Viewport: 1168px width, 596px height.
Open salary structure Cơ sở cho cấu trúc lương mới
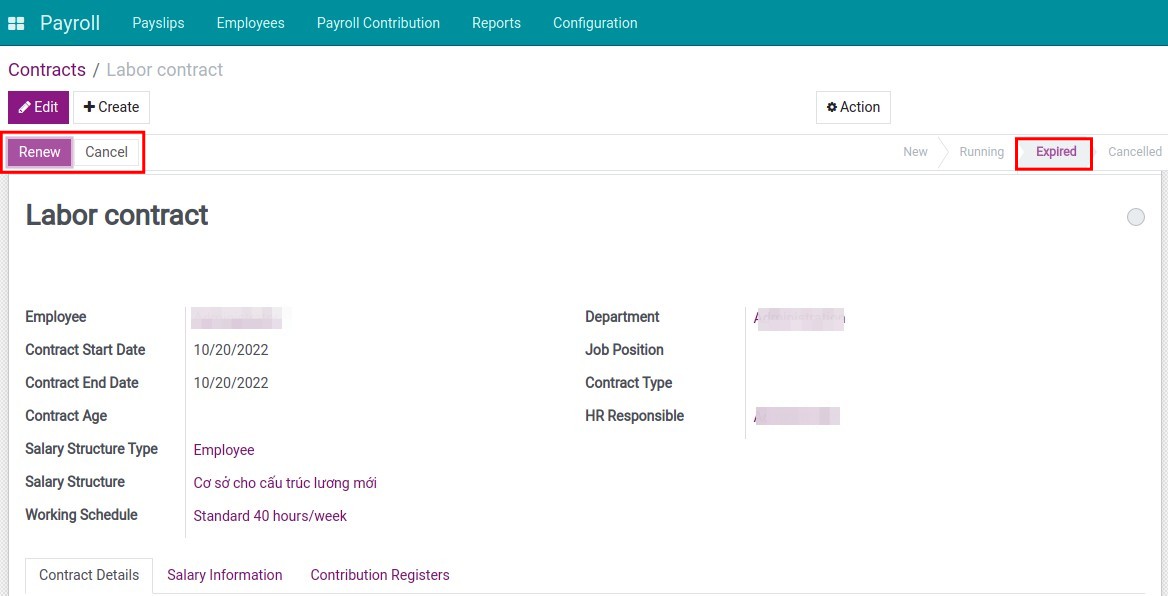click(x=286, y=482)
